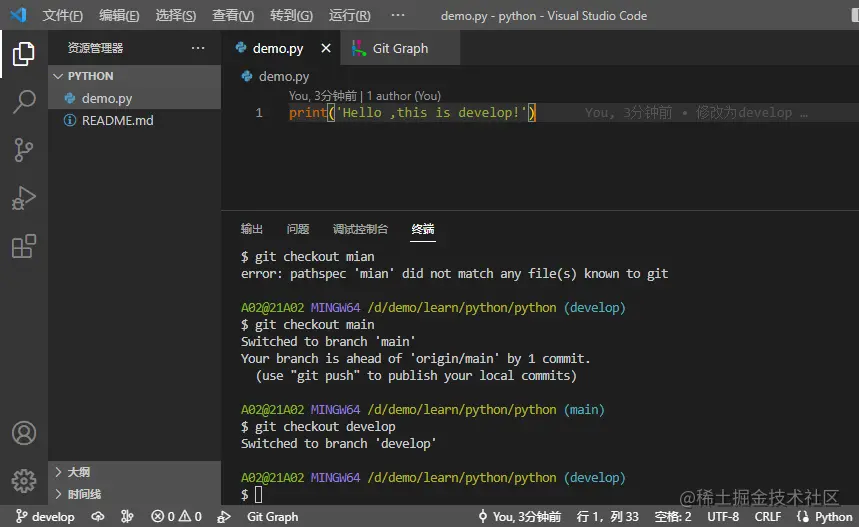Switch to the Git Graph tab
The height and width of the screenshot is (527, 859).
(x=400, y=48)
